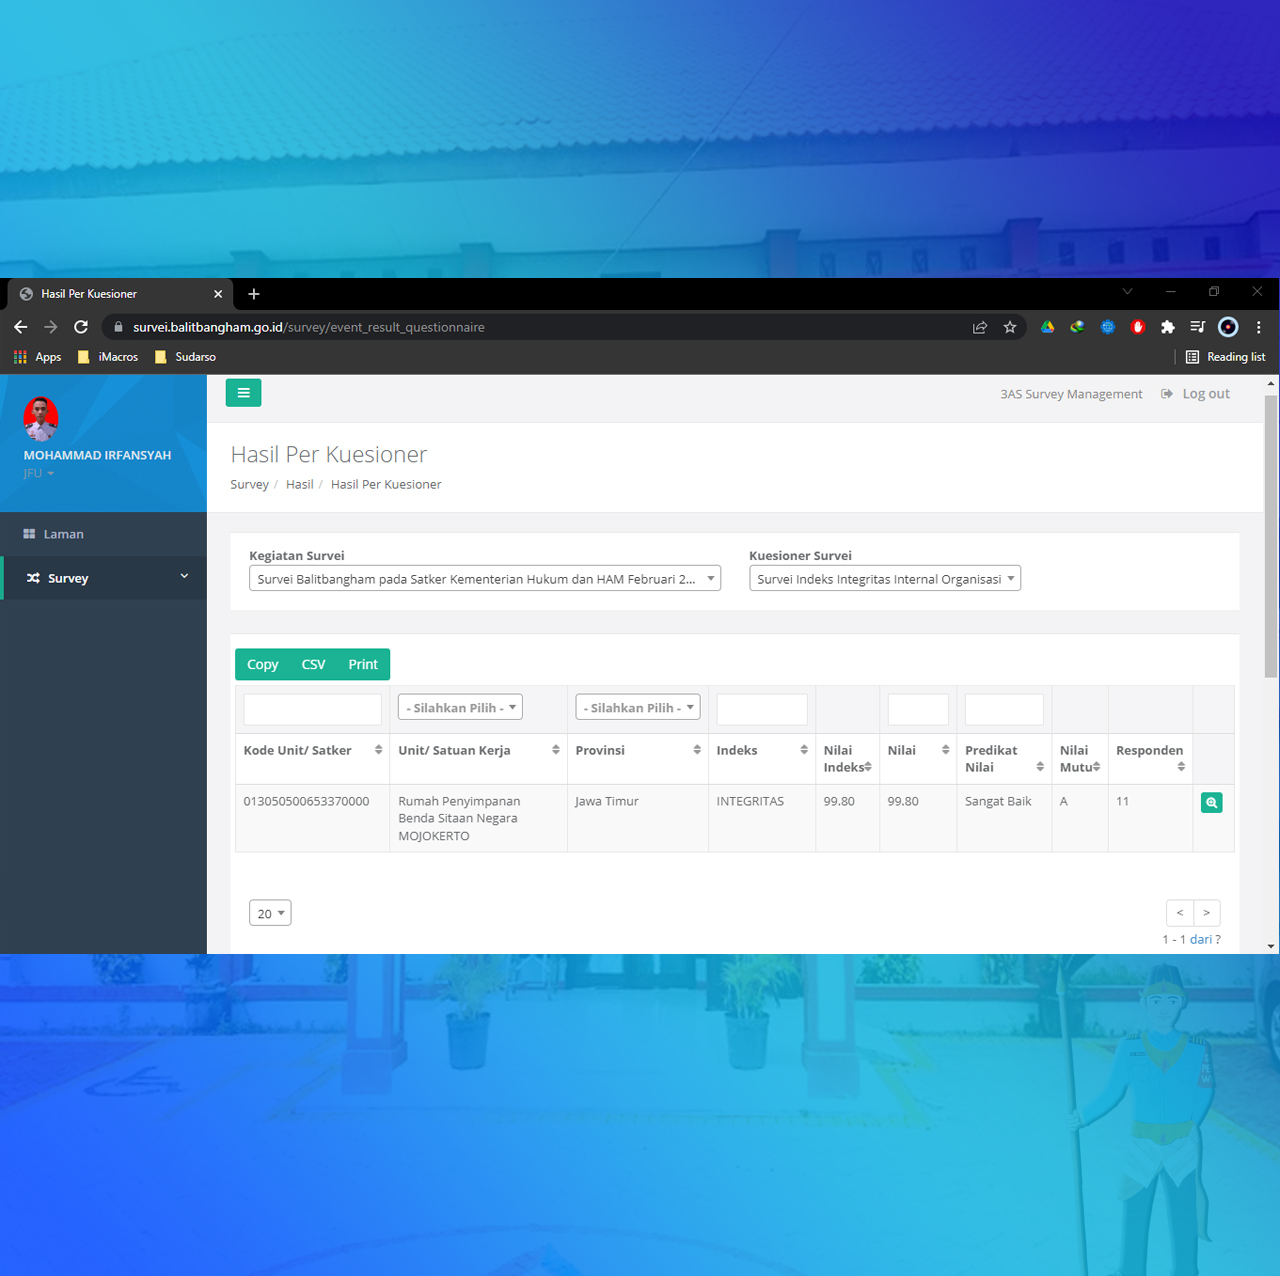
Task: Open the Kegiatan Survei dropdown
Action: coord(485,579)
